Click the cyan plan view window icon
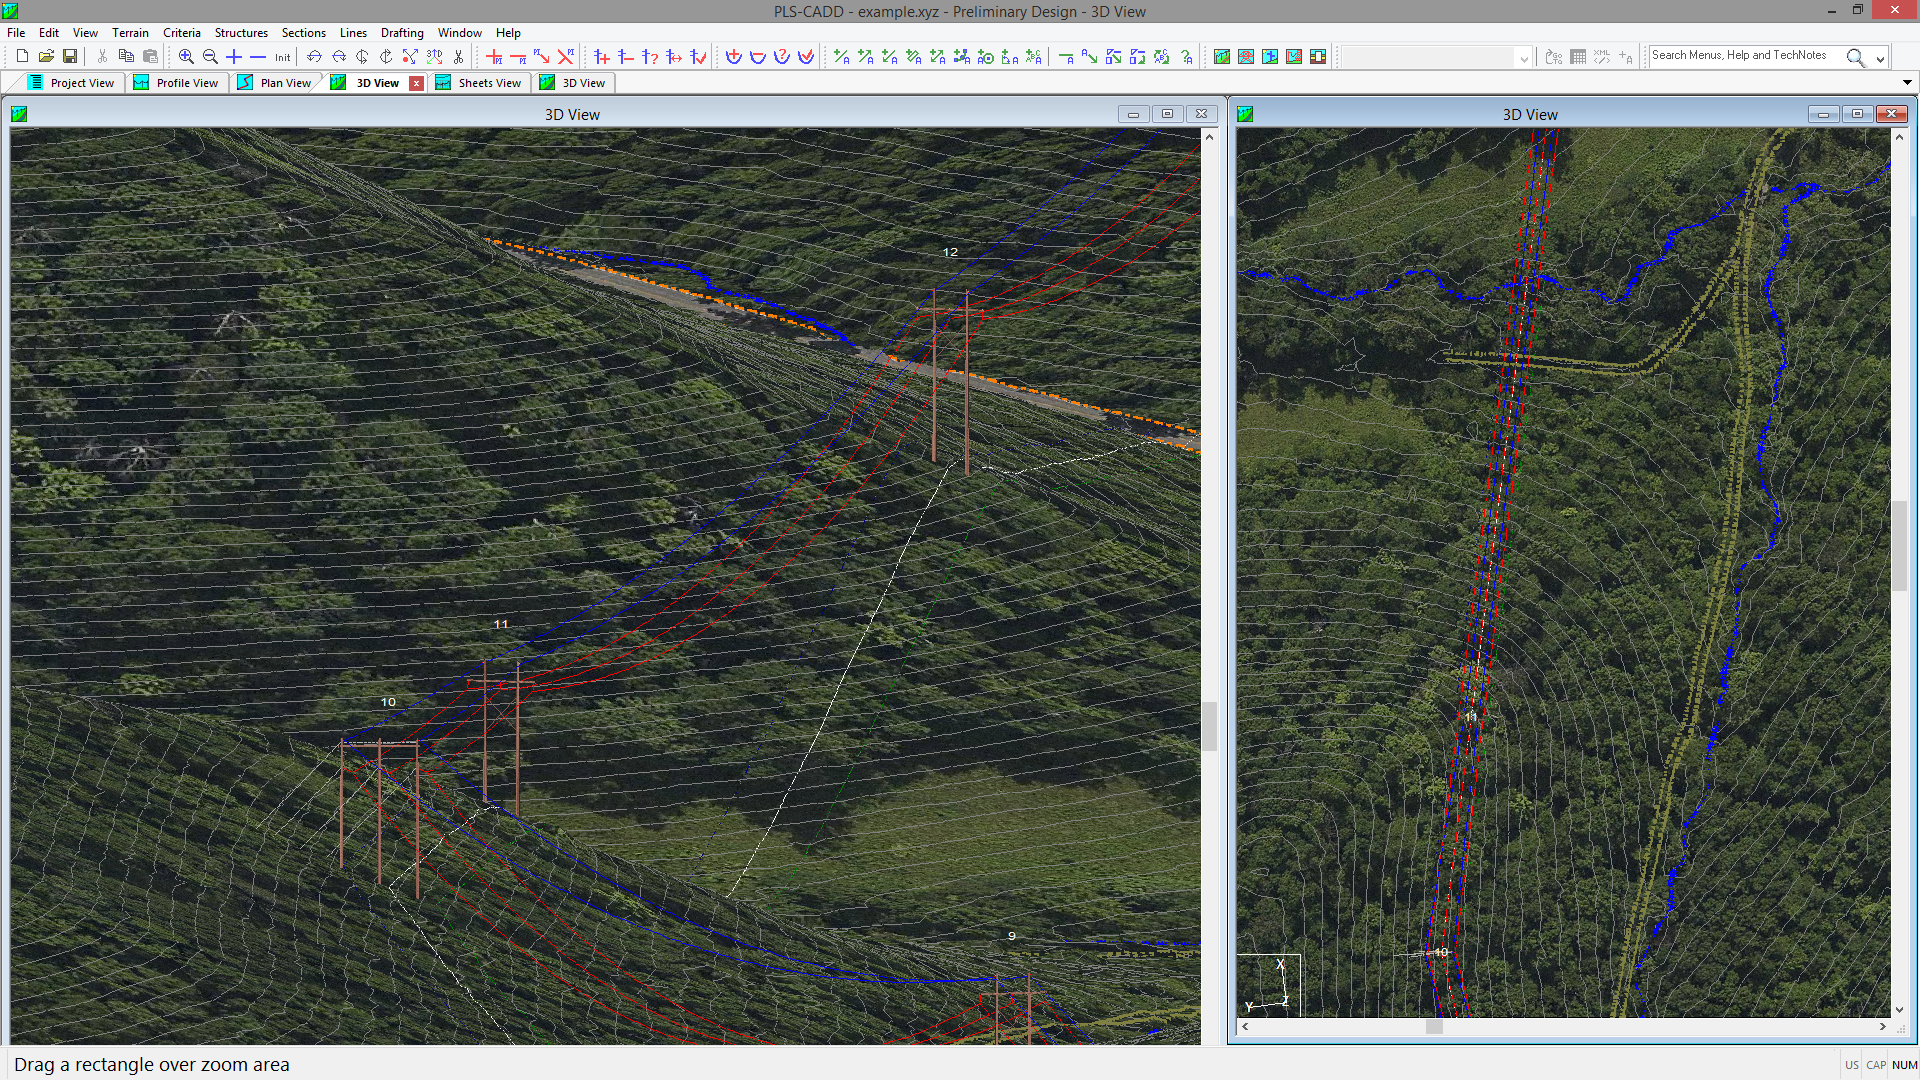The width and height of the screenshot is (1920, 1080). (1270, 57)
